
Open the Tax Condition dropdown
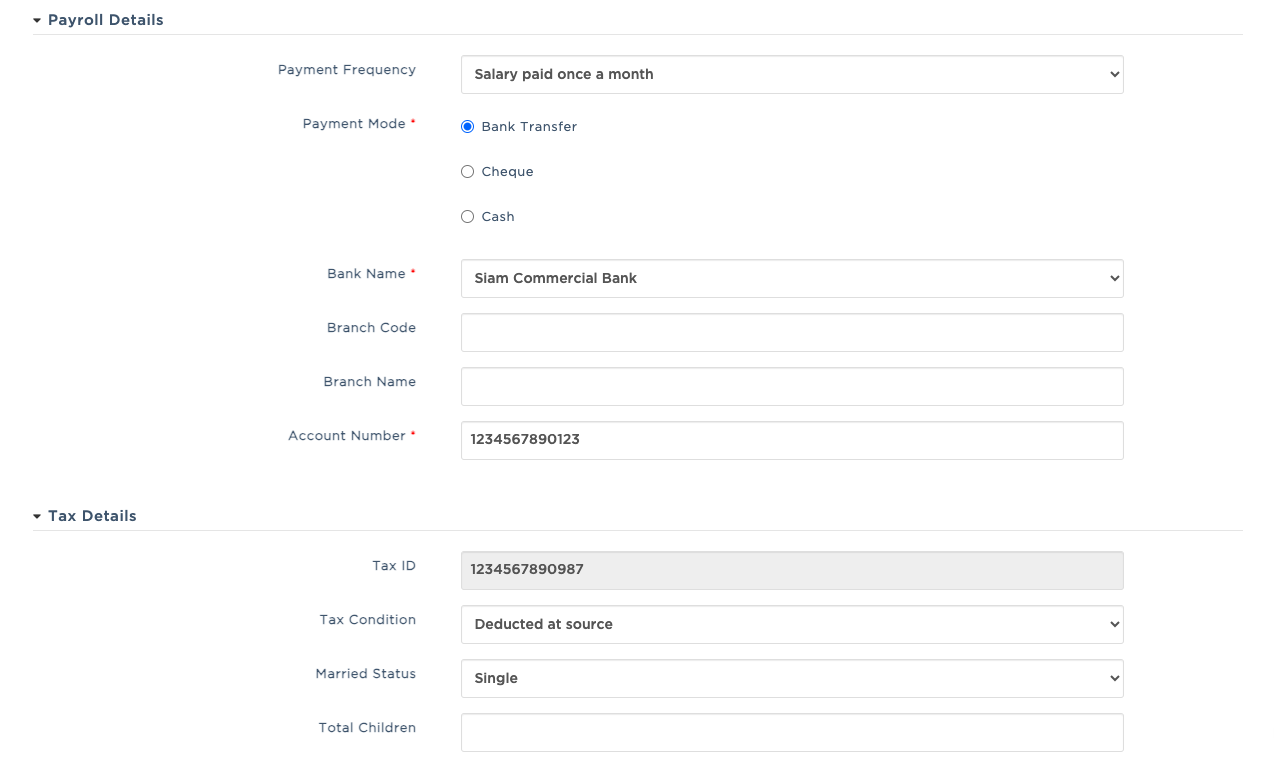(x=792, y=624)
